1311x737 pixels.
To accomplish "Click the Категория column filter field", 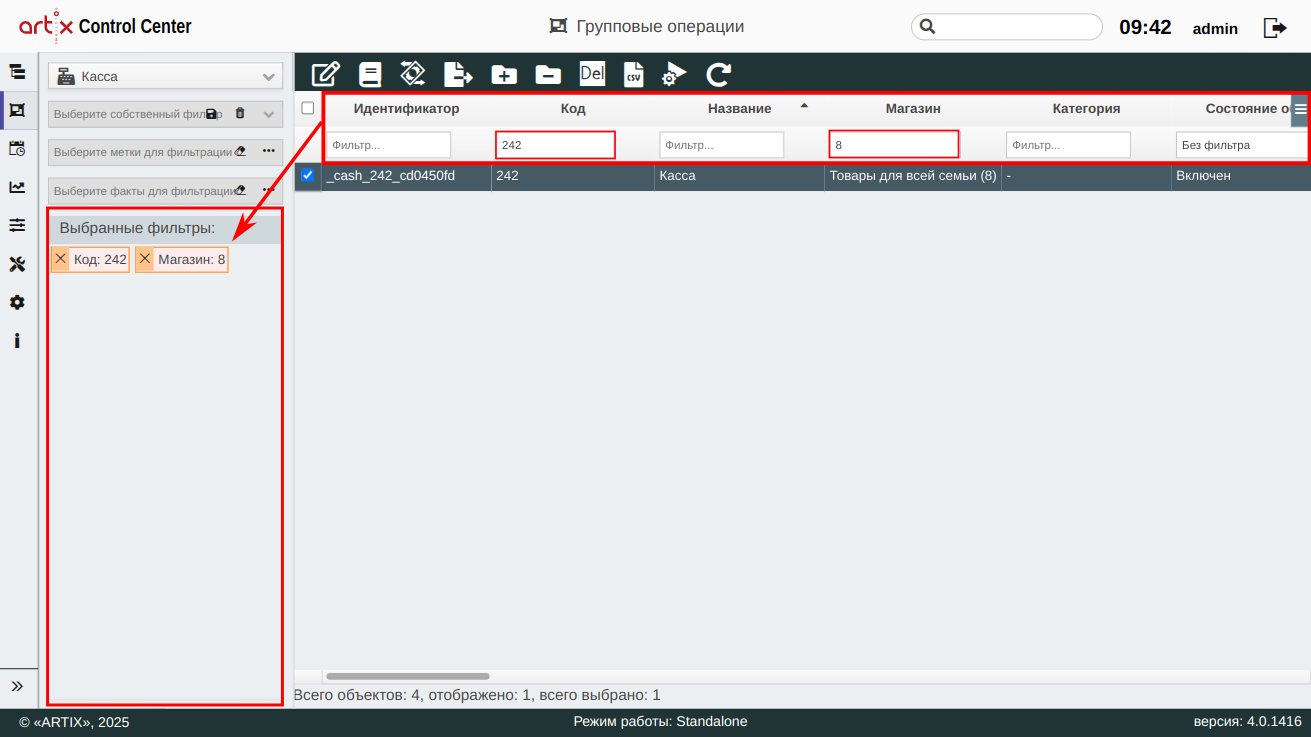I will (1067, 145).
